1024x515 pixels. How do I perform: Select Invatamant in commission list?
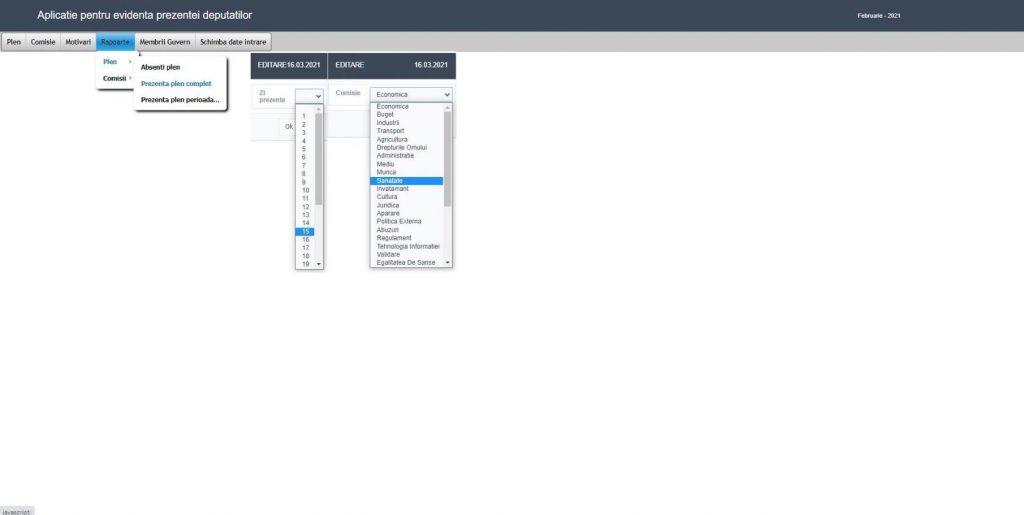[407, 189]
